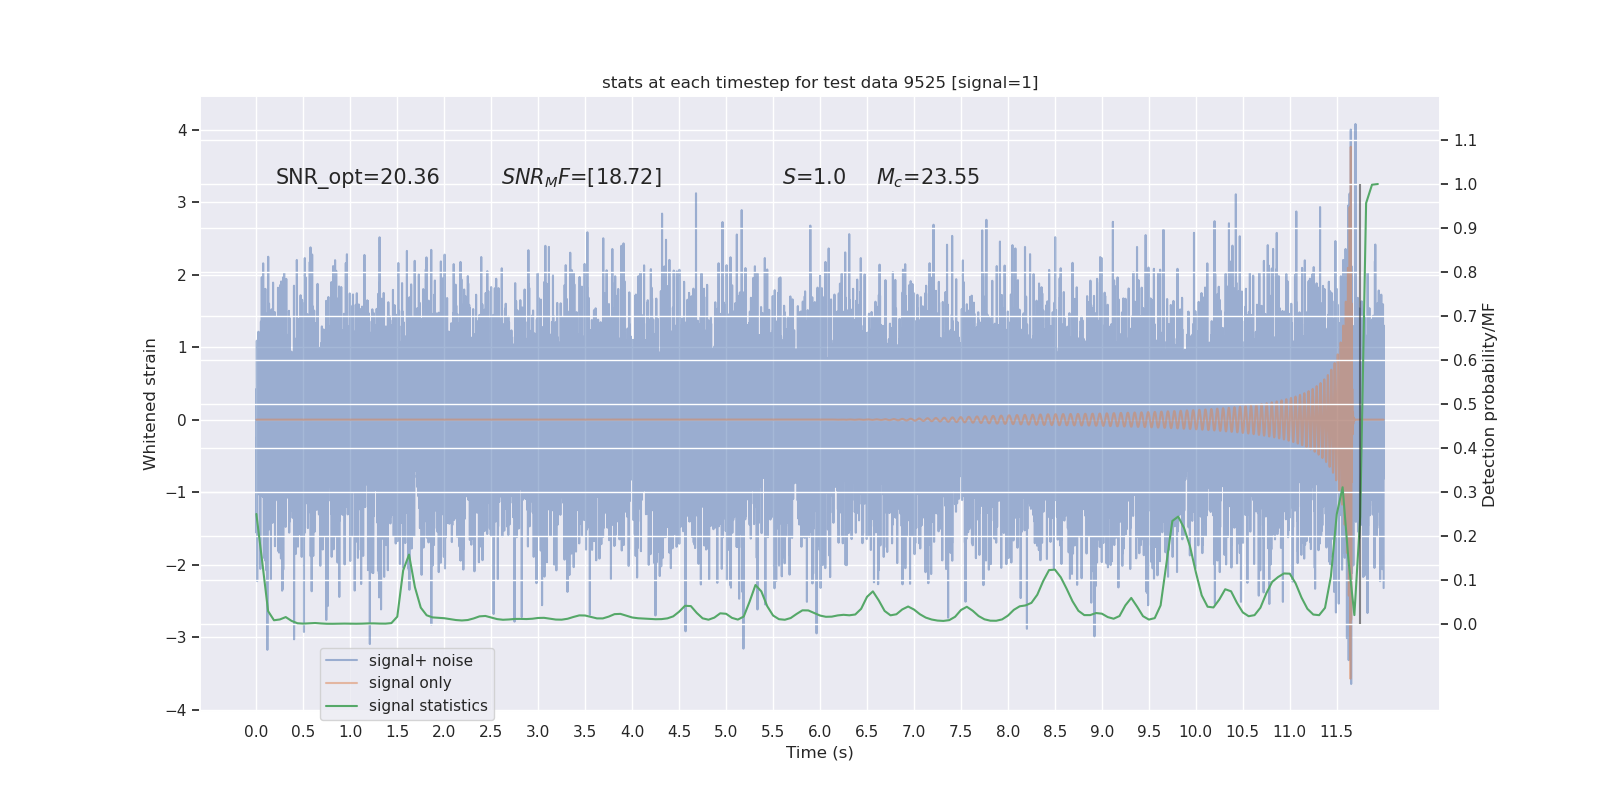Click the orange legend line swatch

pyautogui.click(x=342, y=683)
